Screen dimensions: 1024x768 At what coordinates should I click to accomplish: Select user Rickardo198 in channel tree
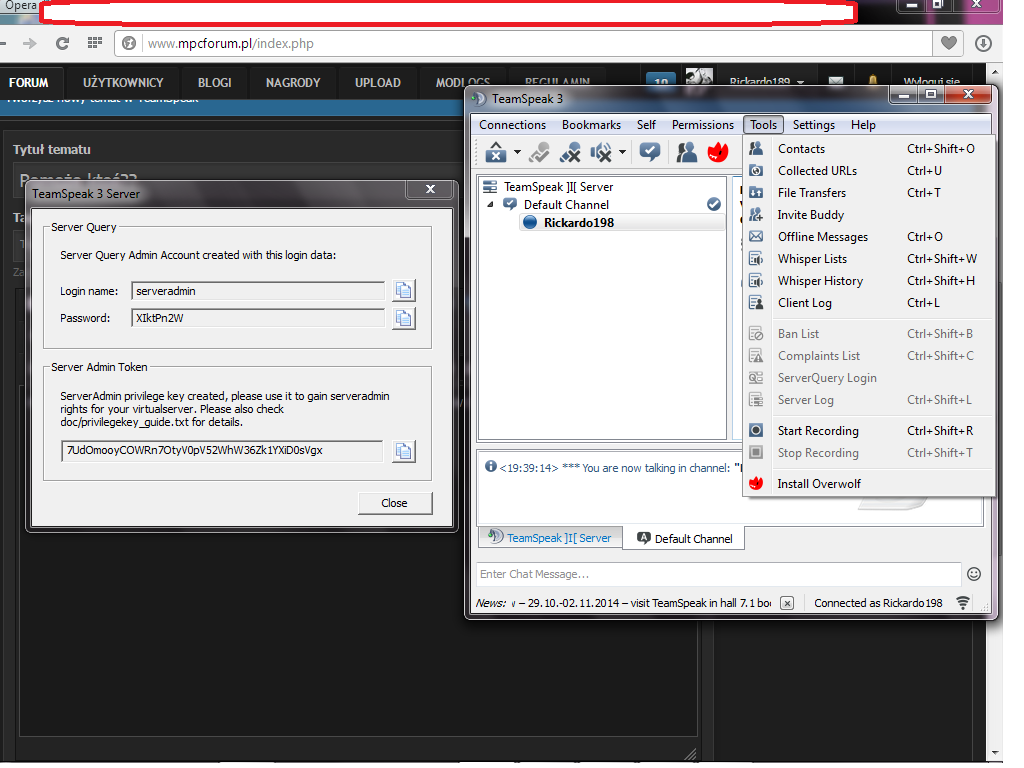tap(579, 223)
